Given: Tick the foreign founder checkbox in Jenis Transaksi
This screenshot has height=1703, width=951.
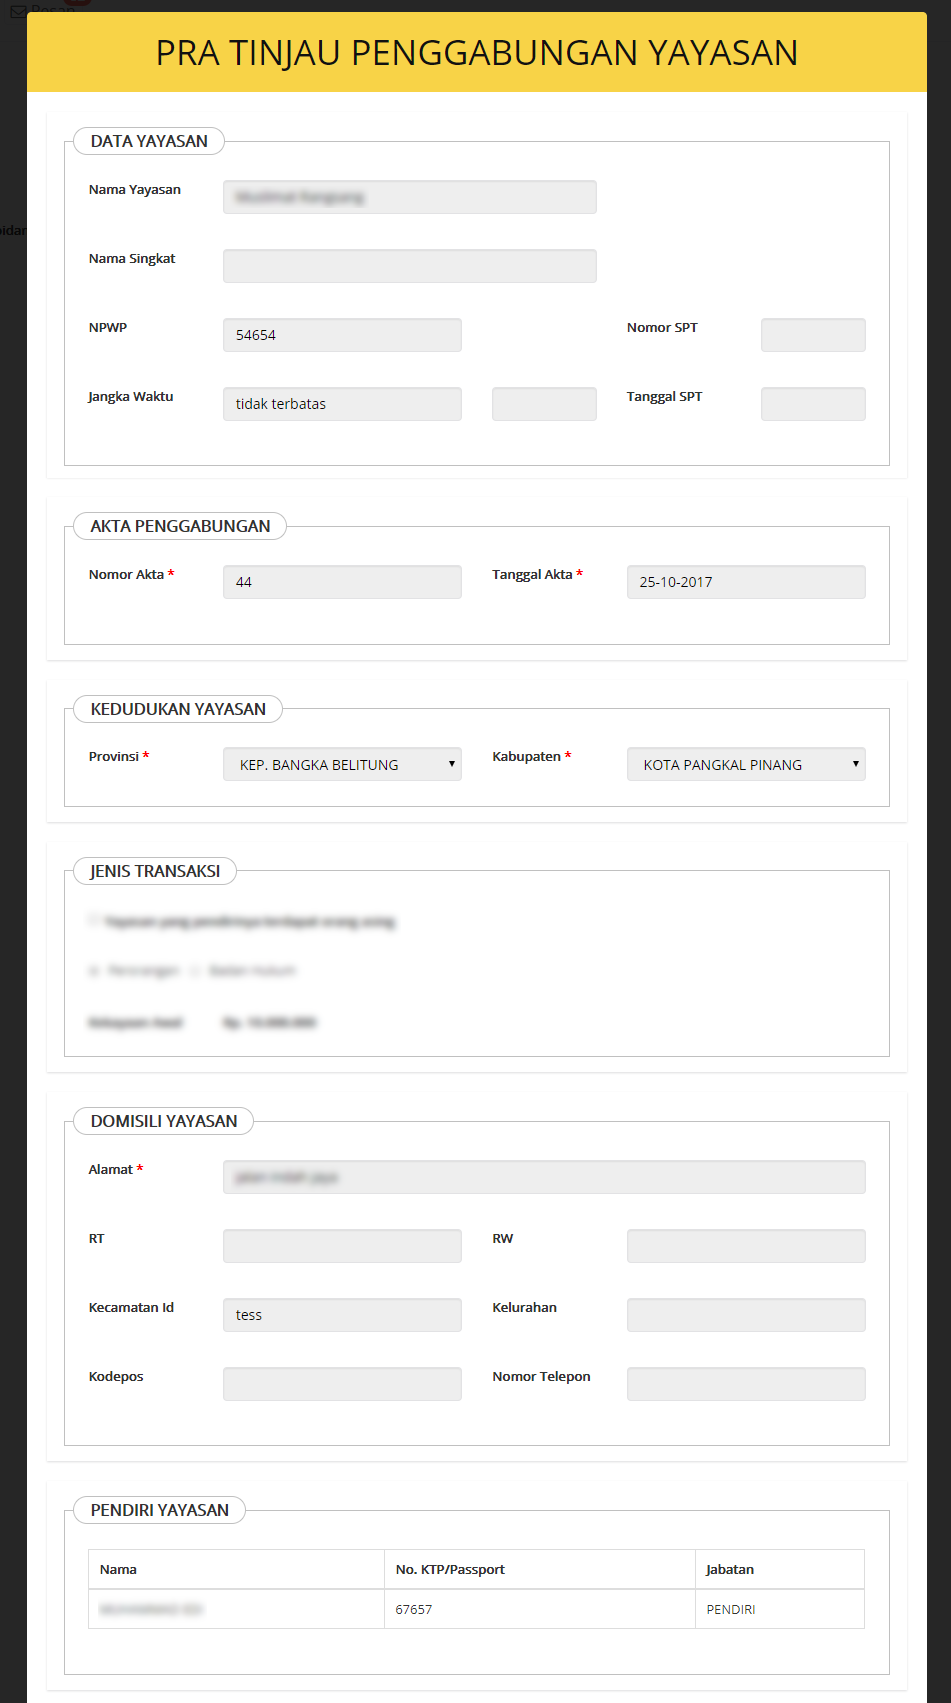Looking at the screenshot, I should coord(94,921).
